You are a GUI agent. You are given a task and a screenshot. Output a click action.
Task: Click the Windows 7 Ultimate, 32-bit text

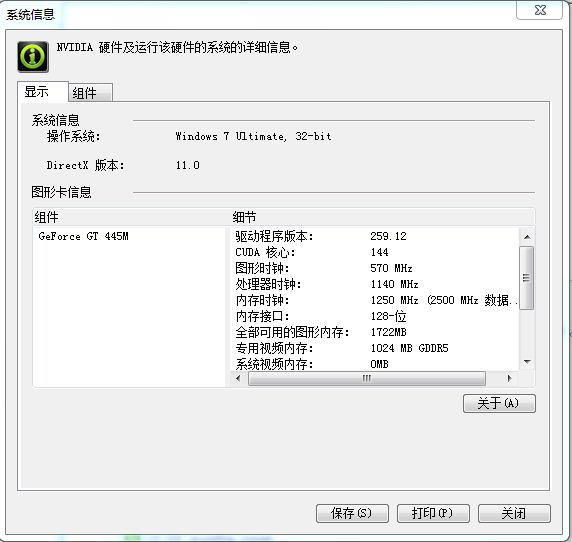[x=254, y=136]
